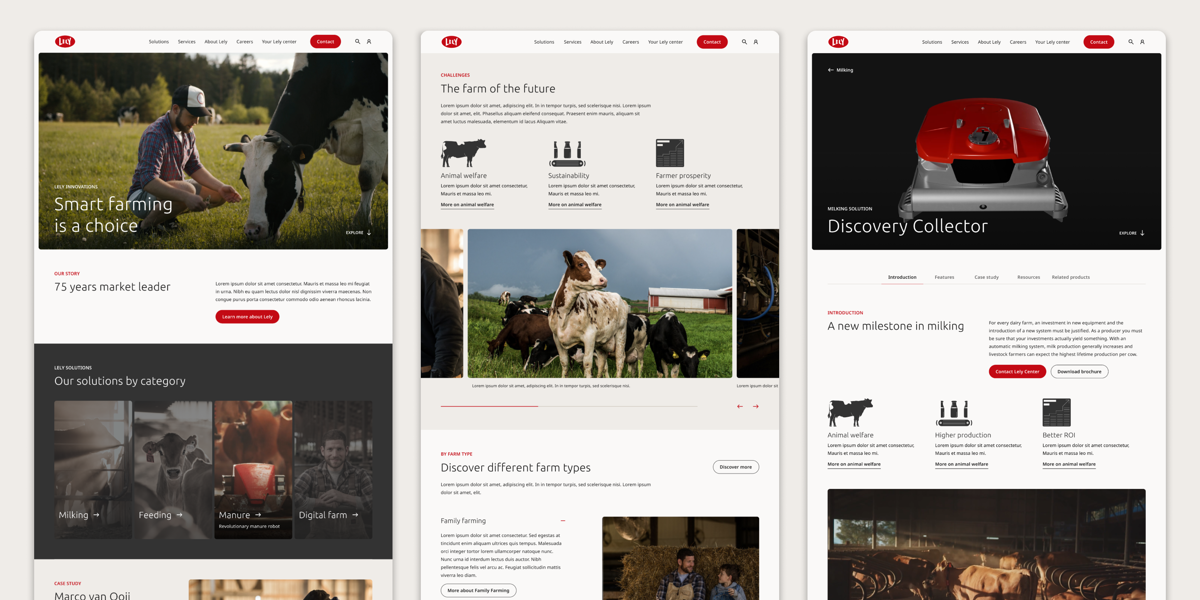This screenshot has width=1200, height=600.
Task: Select the Case study tab
Action: pos(986,277)
